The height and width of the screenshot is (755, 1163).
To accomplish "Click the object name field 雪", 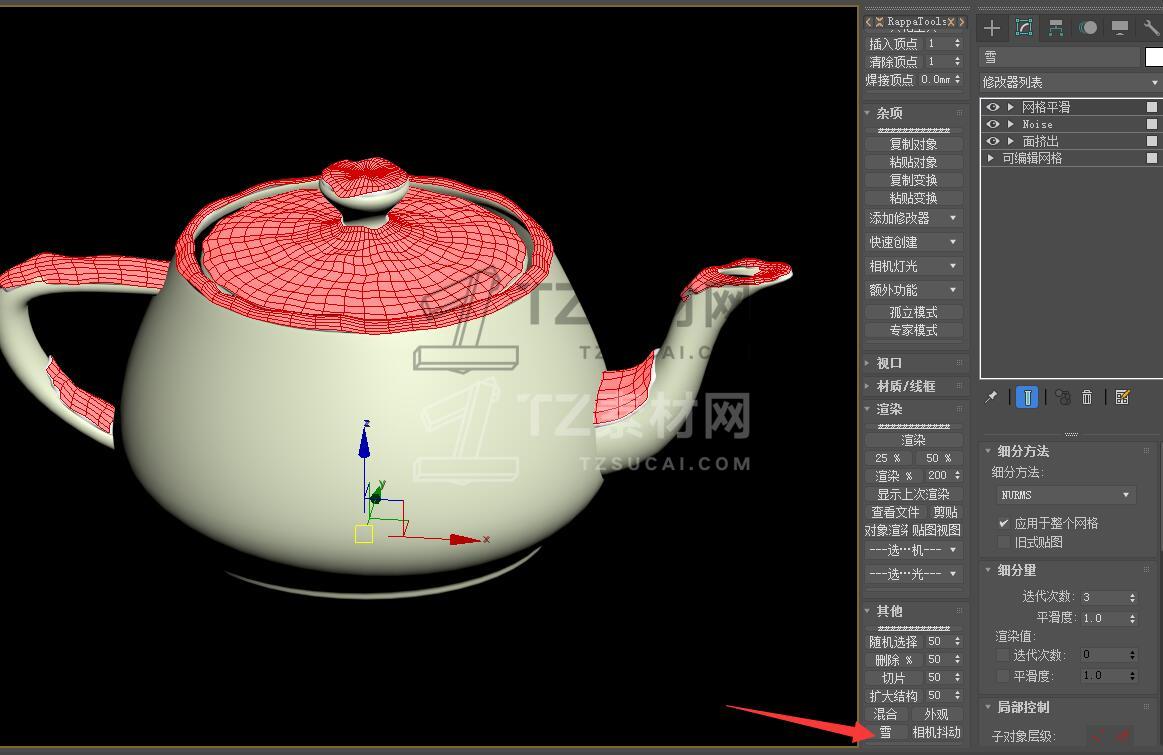I will (x=1059, y=57).
